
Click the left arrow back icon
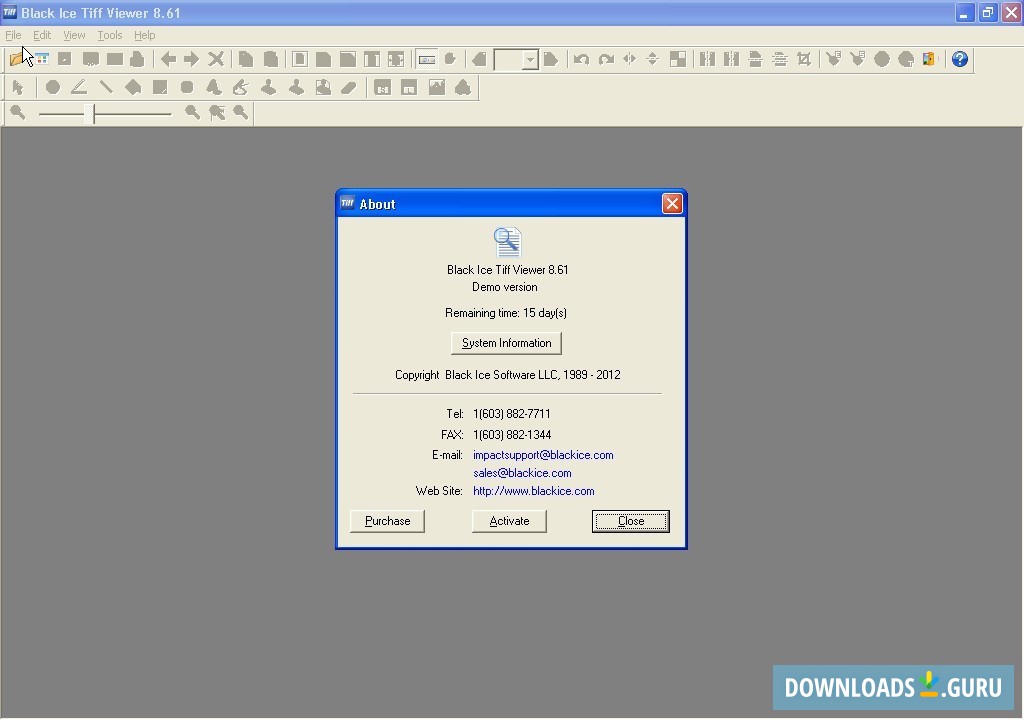pos(168,59)
